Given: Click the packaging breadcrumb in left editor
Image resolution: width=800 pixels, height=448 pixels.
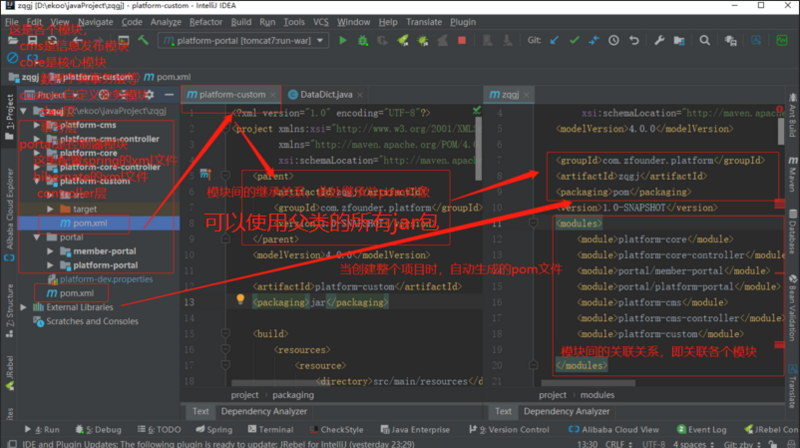Looking at the screenshot, I should [293, 395].
